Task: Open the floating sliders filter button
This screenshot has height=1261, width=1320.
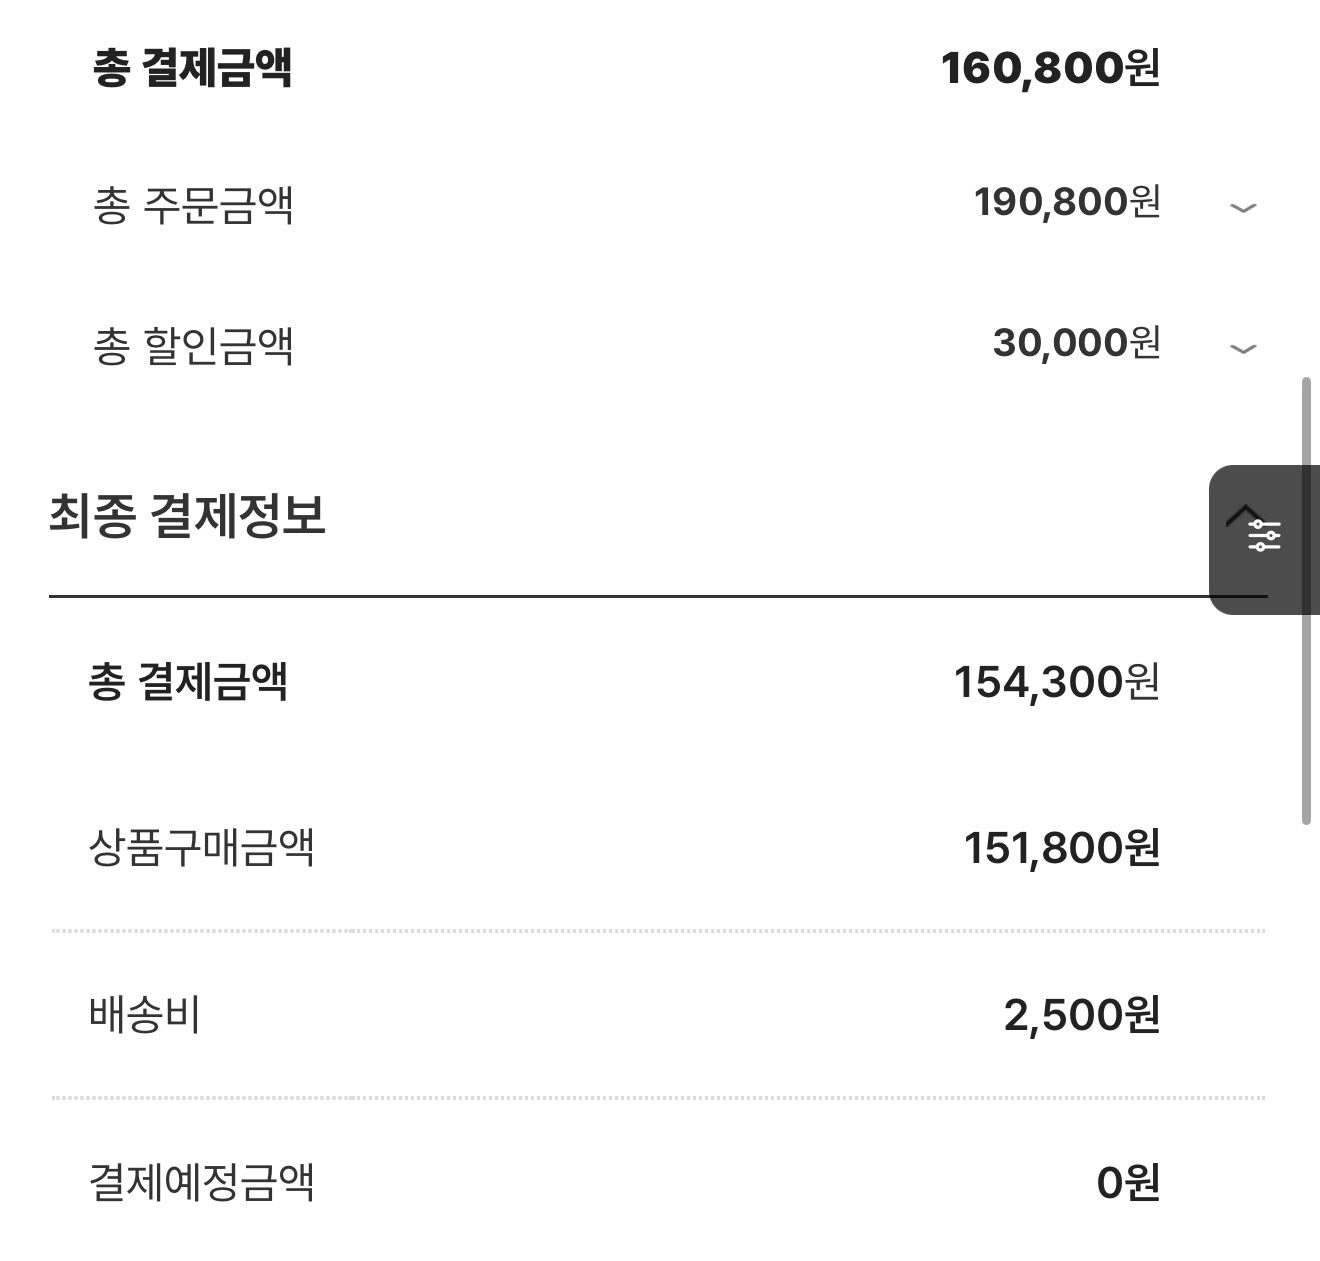Action: (1264, 537)
